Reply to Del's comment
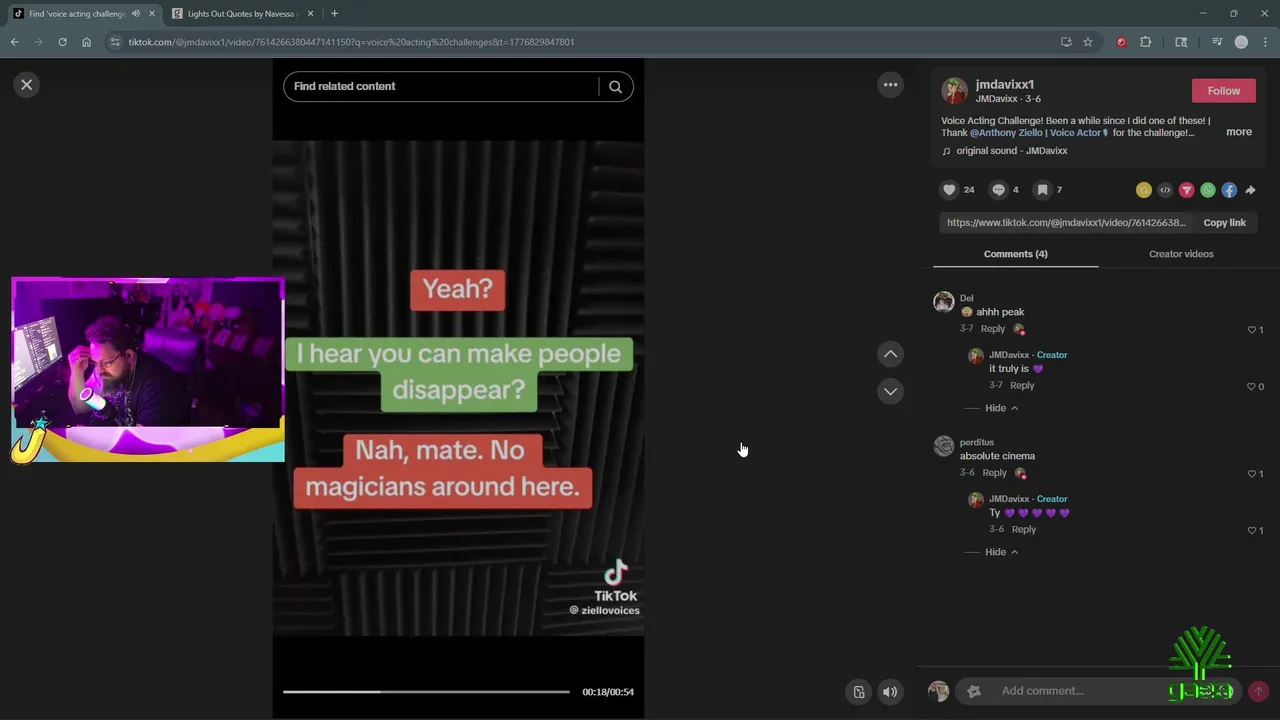This screenshot has height=720, width=1280. [993, 329]
